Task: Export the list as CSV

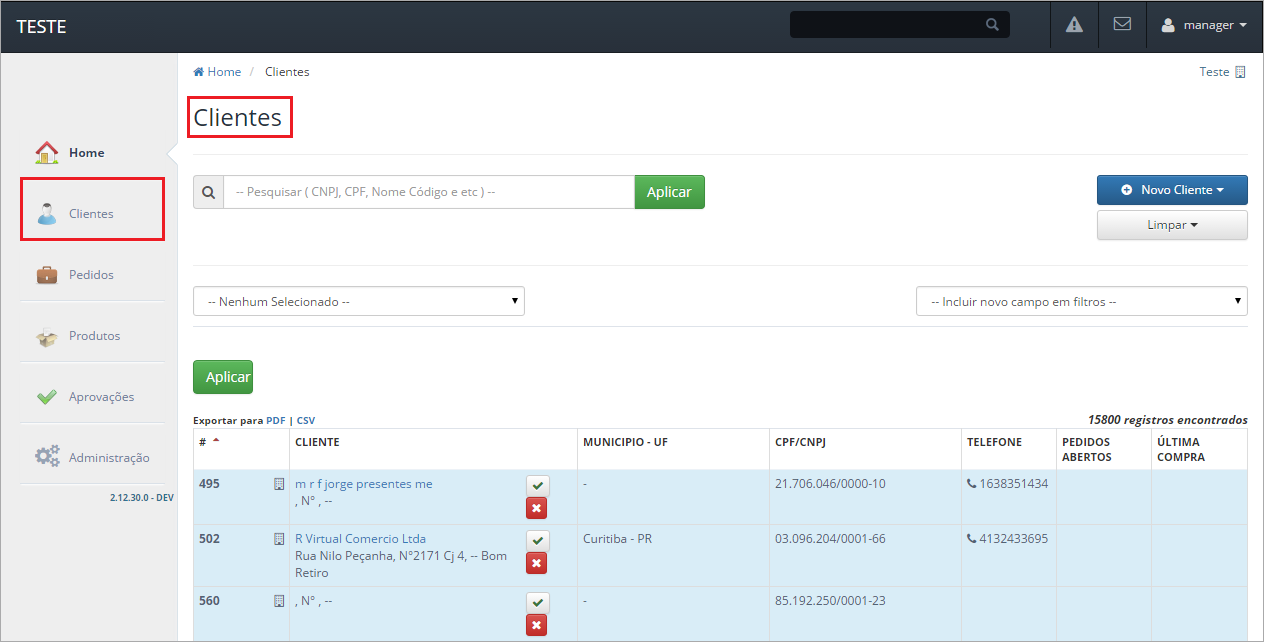Action: coord(306,421)
